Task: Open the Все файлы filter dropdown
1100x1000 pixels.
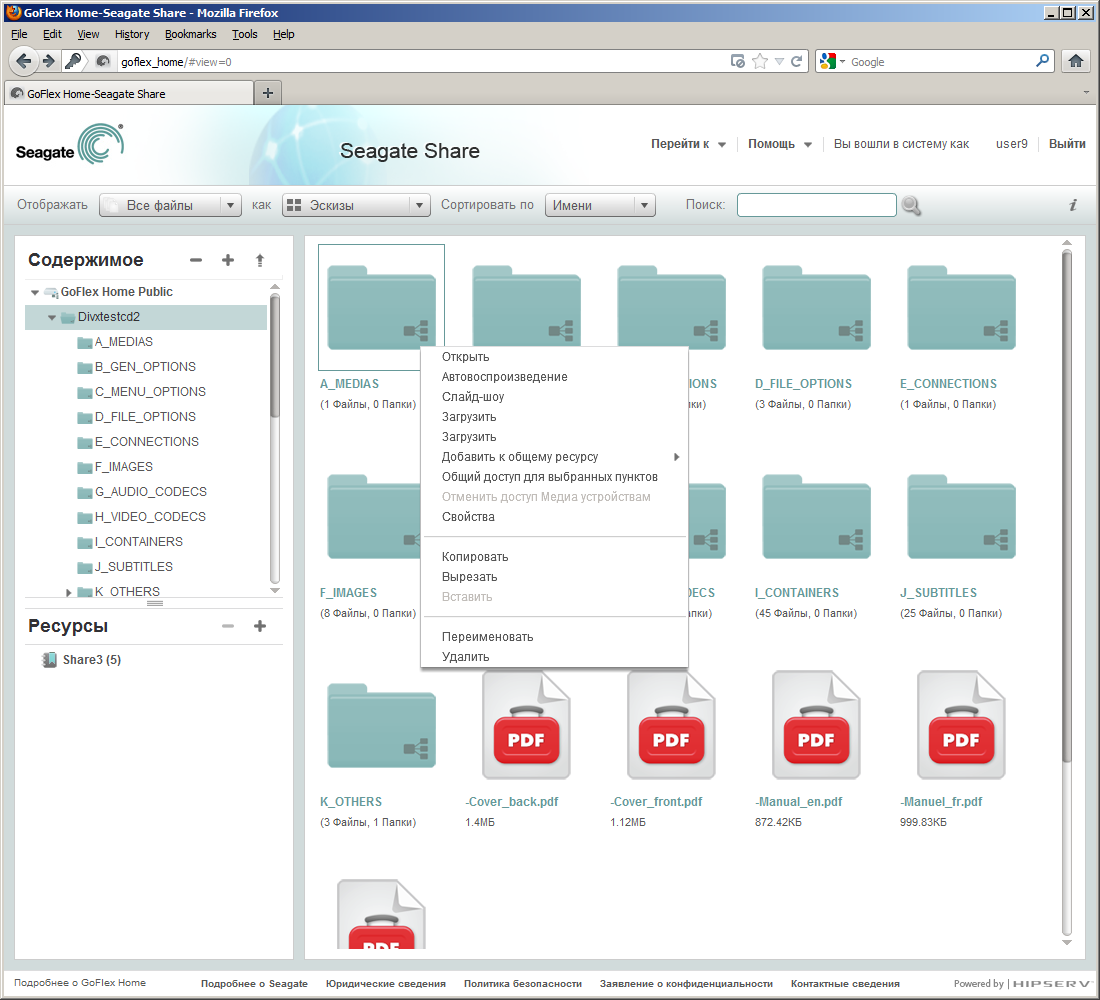Action: pyautogui.click(x=170, y=205)
